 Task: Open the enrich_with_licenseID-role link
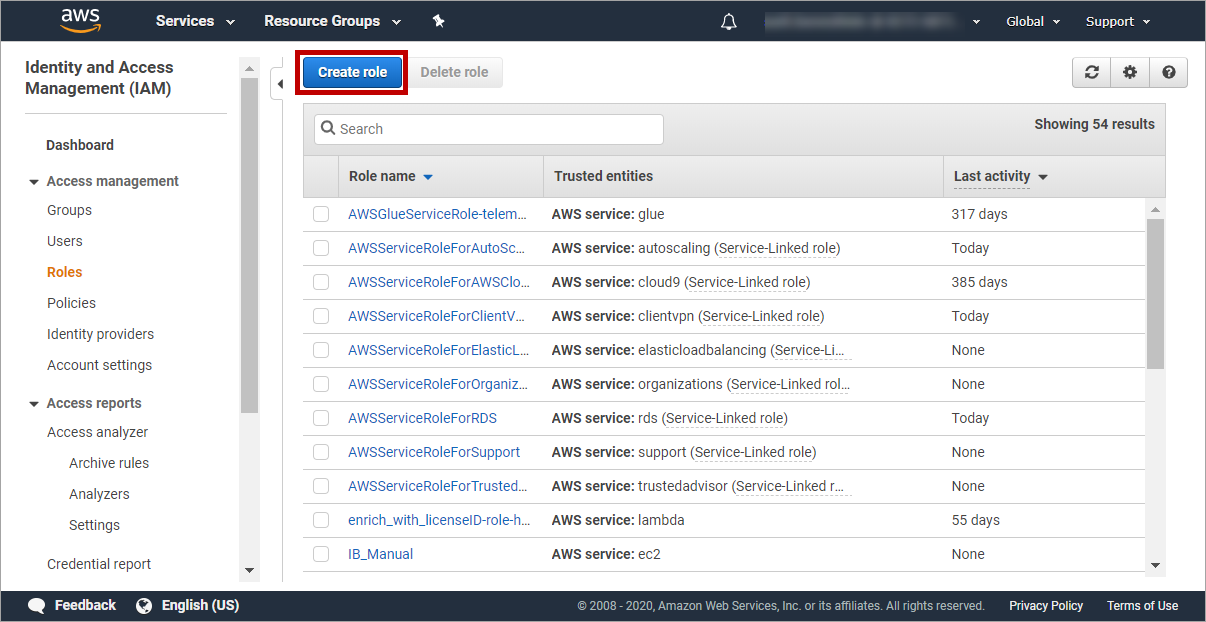(439, 520)
